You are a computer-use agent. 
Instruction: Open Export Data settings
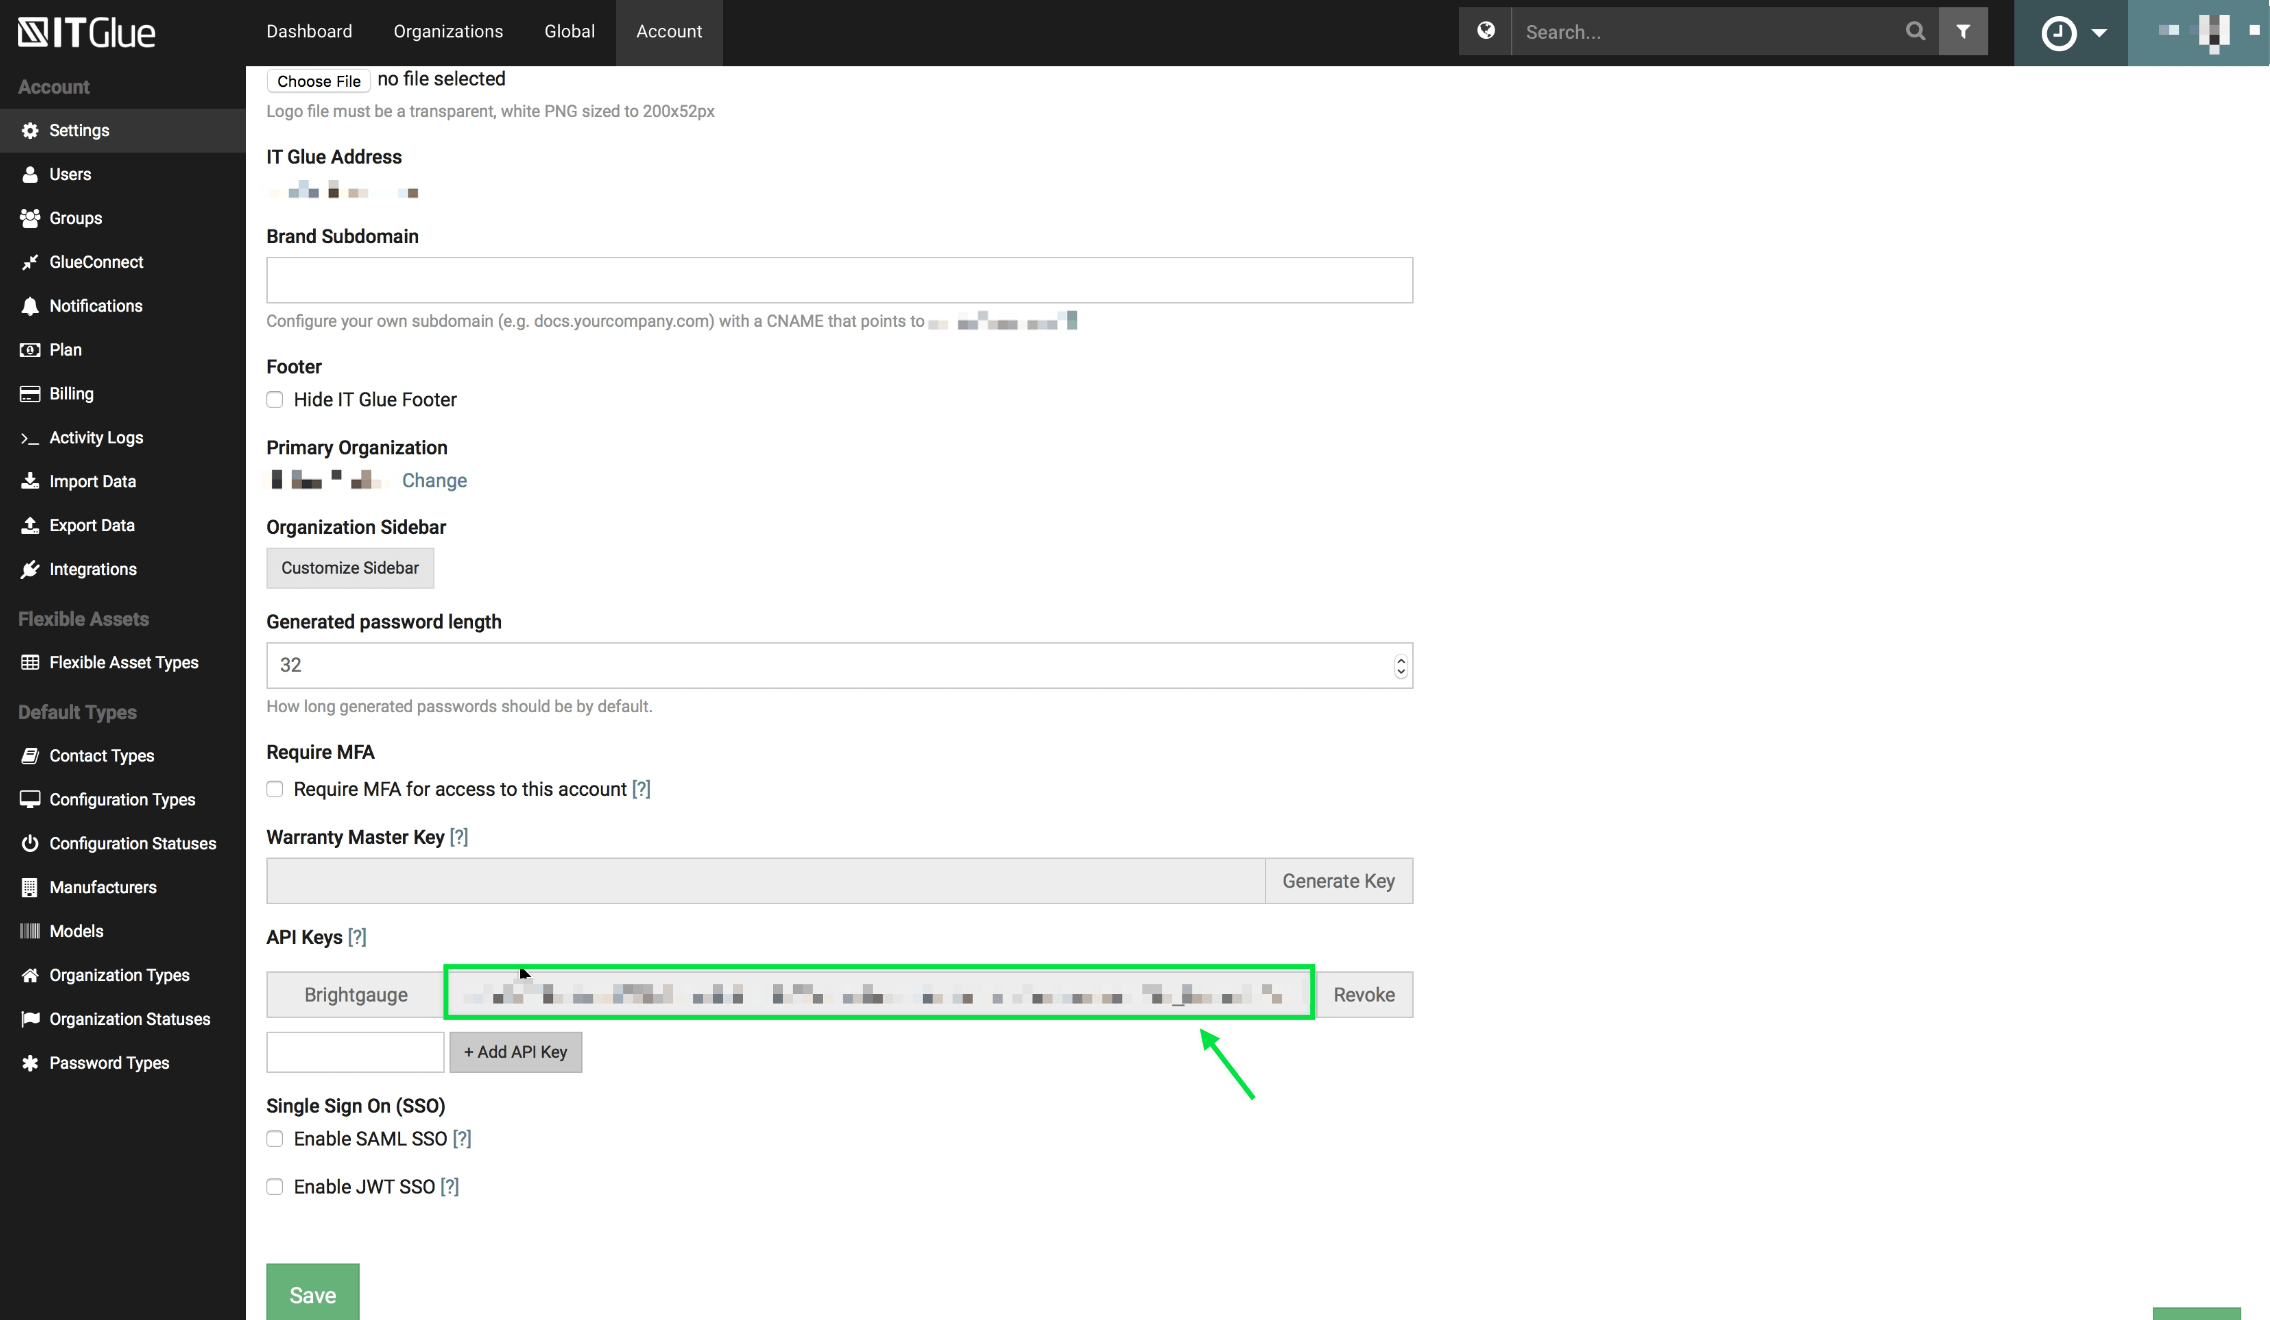93,525
